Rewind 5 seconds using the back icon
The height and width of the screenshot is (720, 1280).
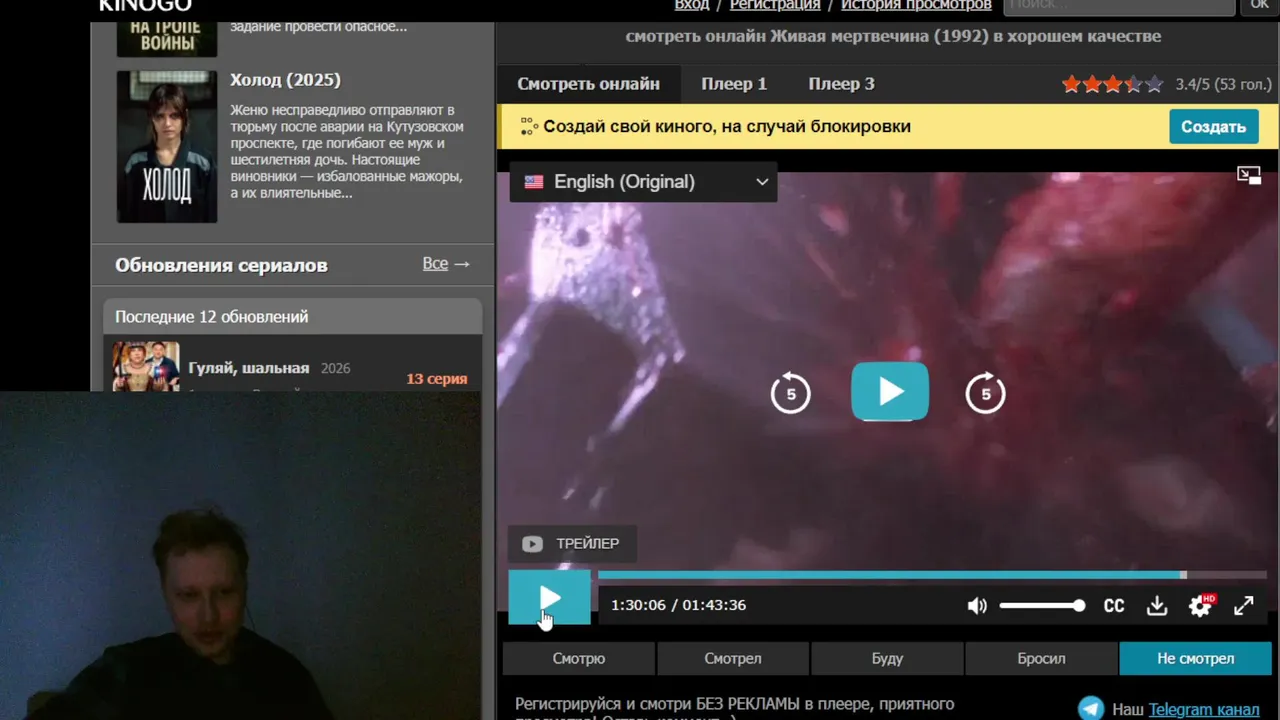coord(790,393)
